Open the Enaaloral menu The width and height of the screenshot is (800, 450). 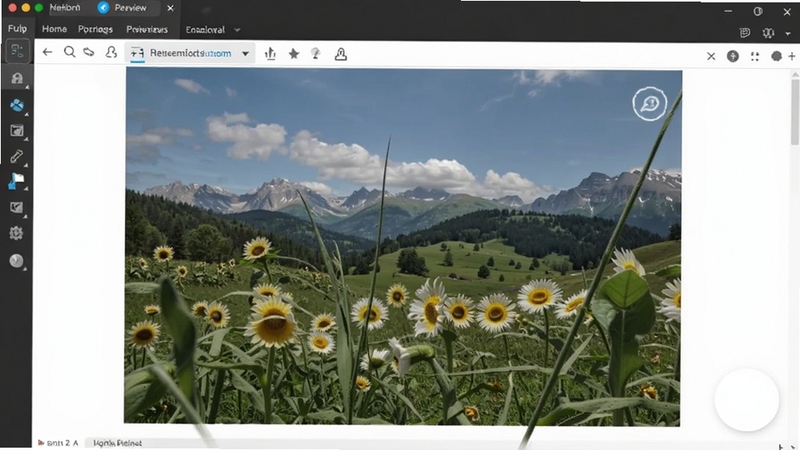pos(205,30)
